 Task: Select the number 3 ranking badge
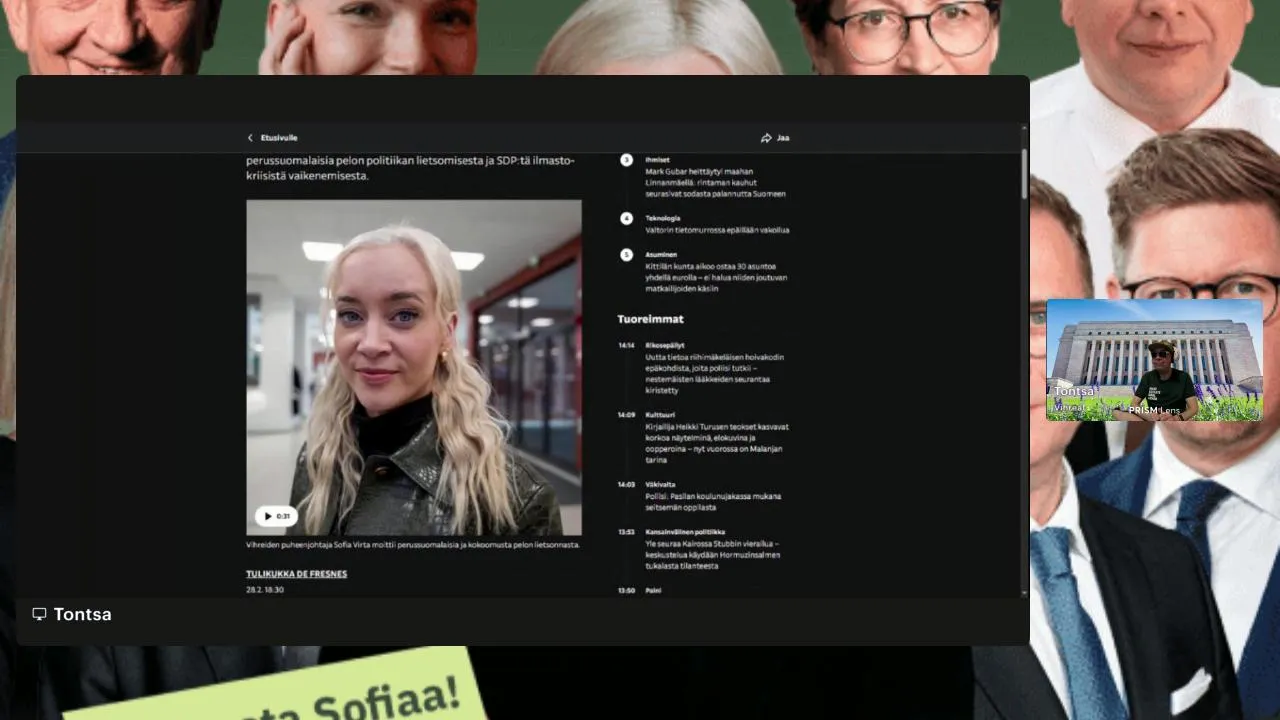pos(627,160)
